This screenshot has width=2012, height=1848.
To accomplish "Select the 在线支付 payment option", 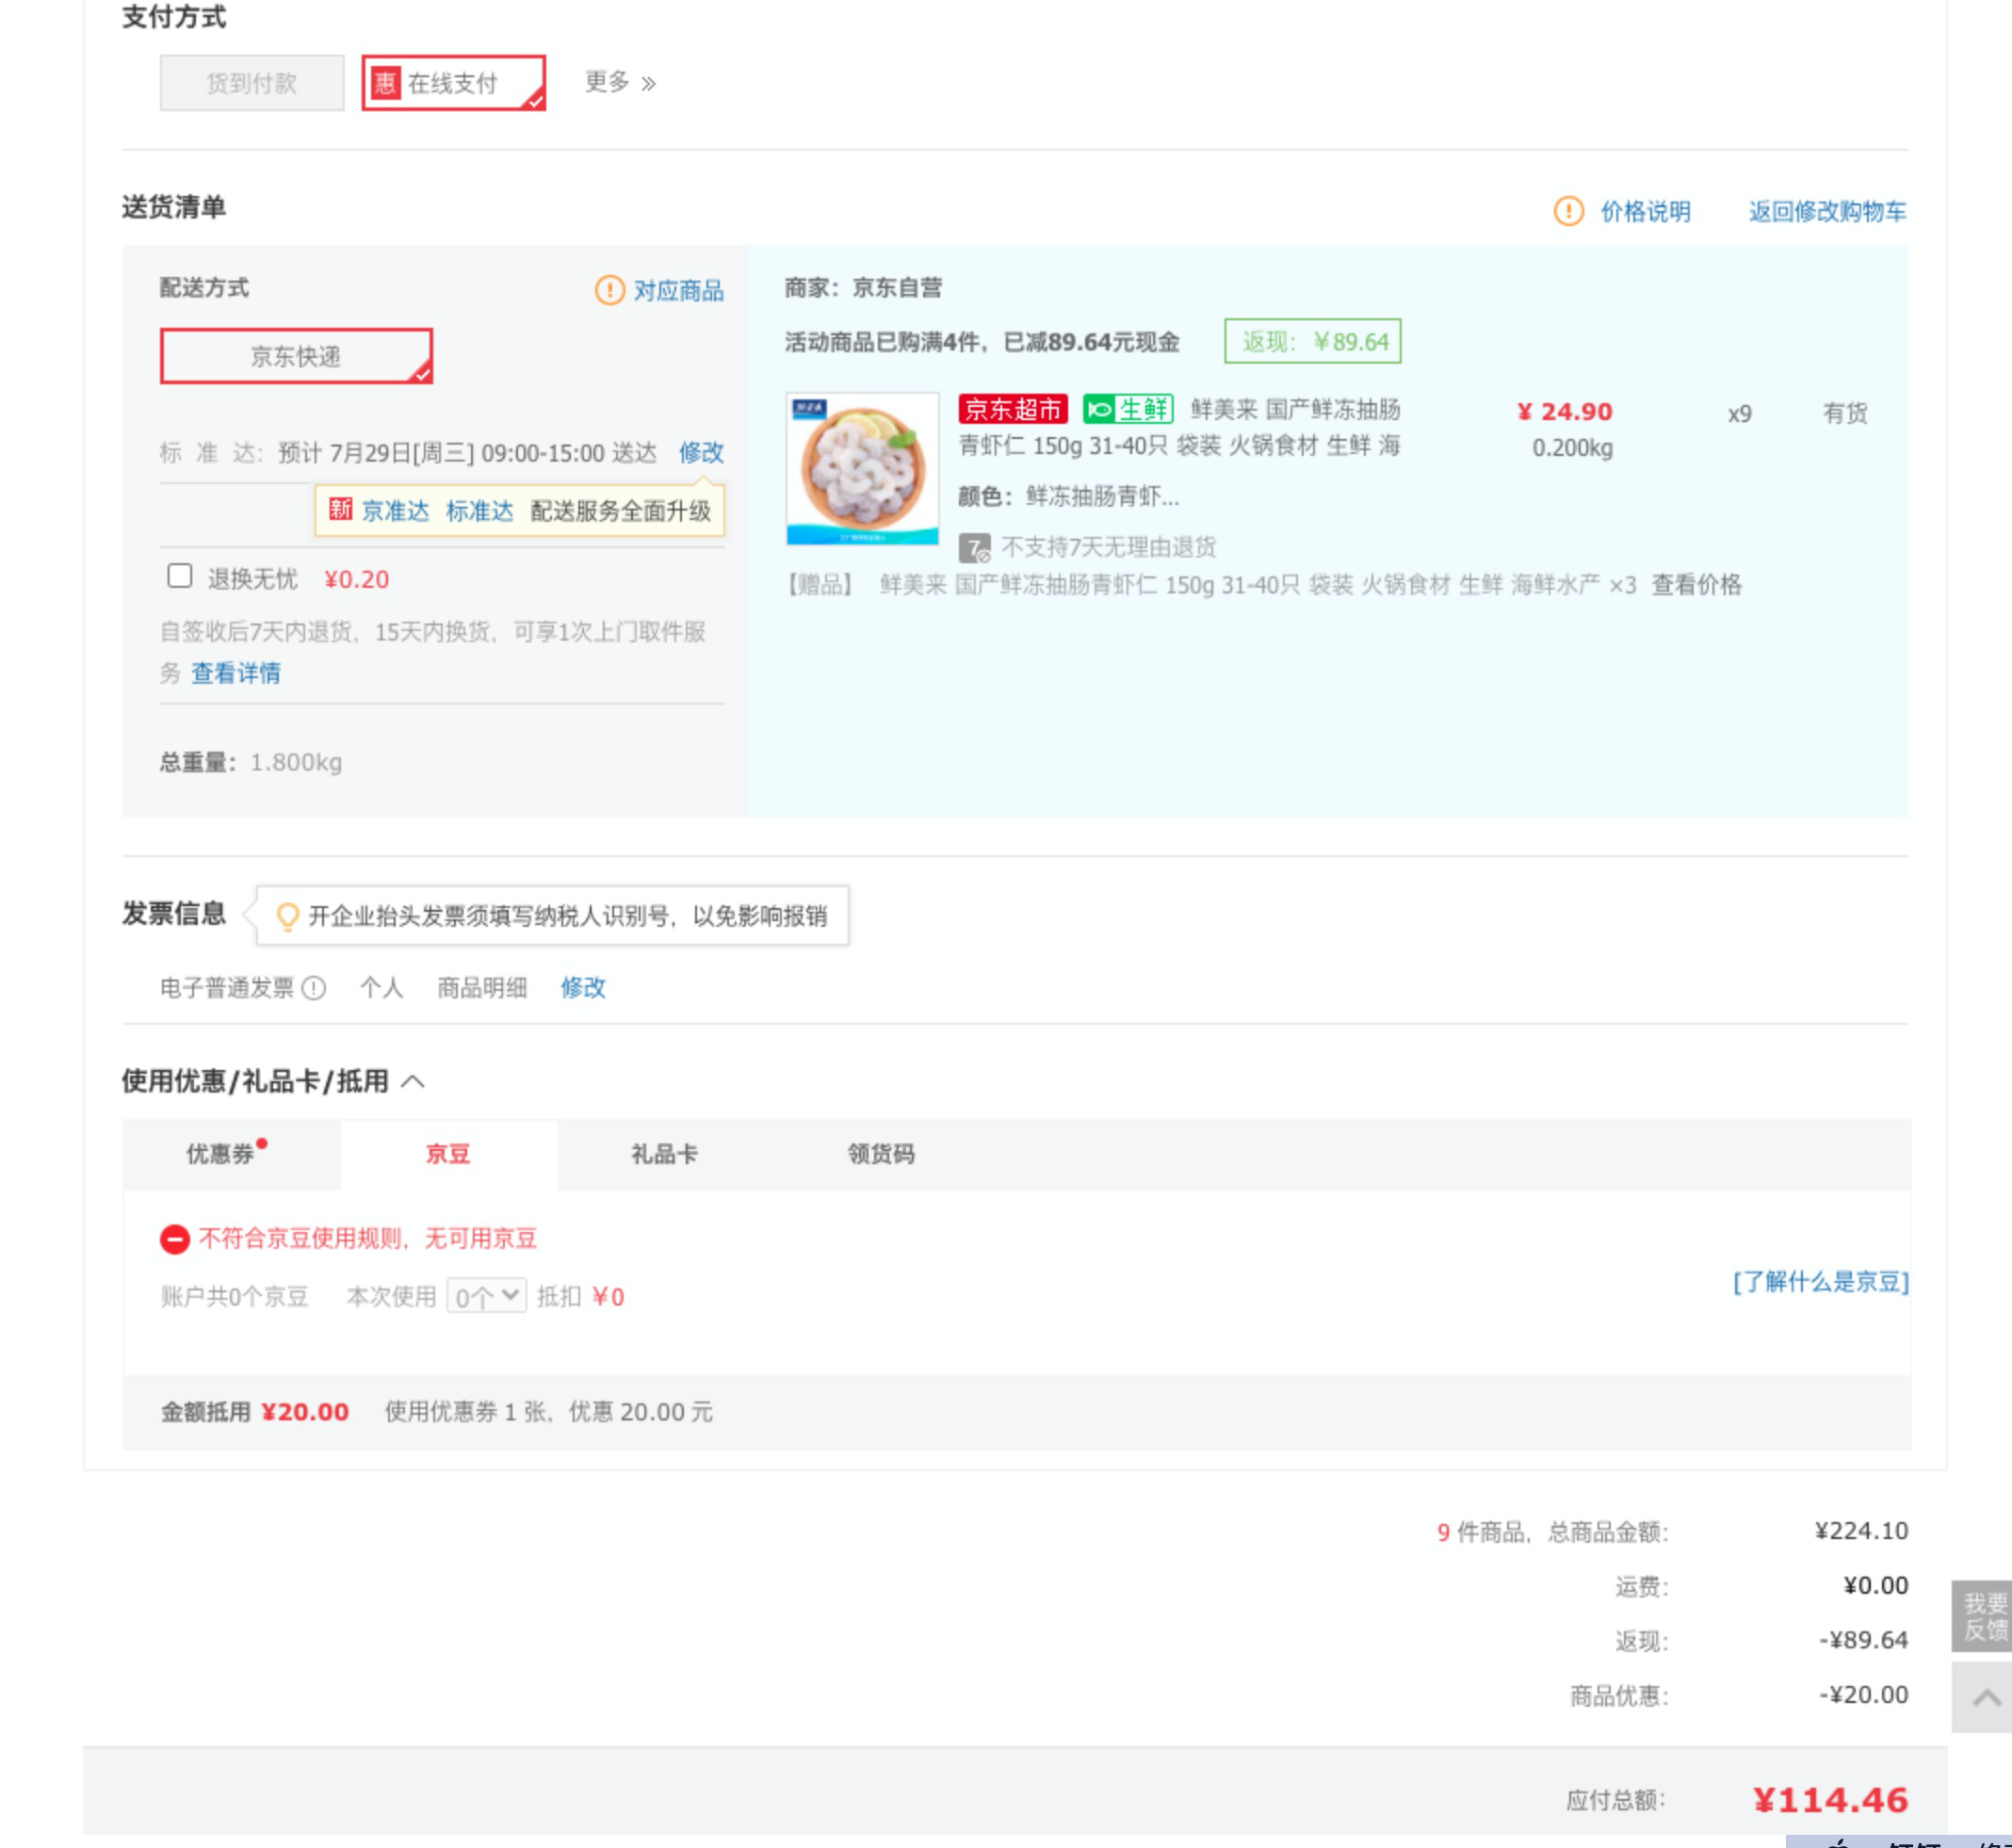I will 453,83.
